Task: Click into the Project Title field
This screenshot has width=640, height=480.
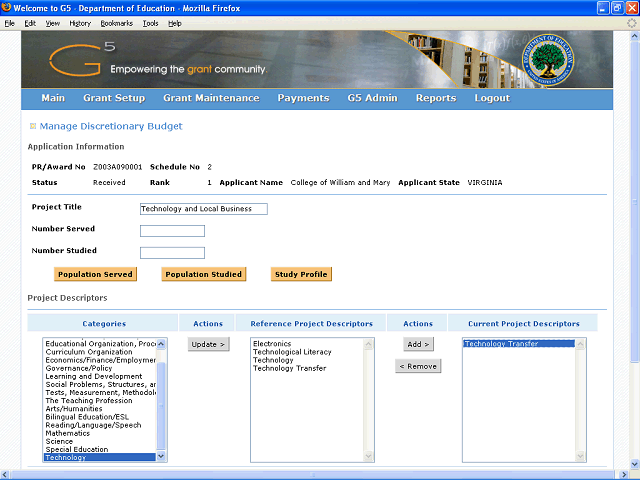Action: point(204,209)
